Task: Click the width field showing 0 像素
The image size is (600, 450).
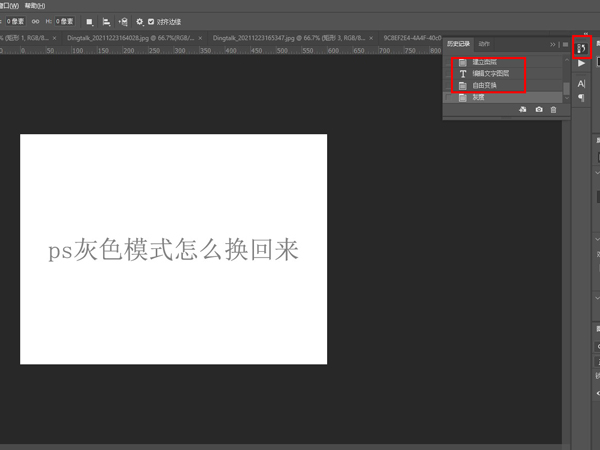Action: [x=15, y=21]
